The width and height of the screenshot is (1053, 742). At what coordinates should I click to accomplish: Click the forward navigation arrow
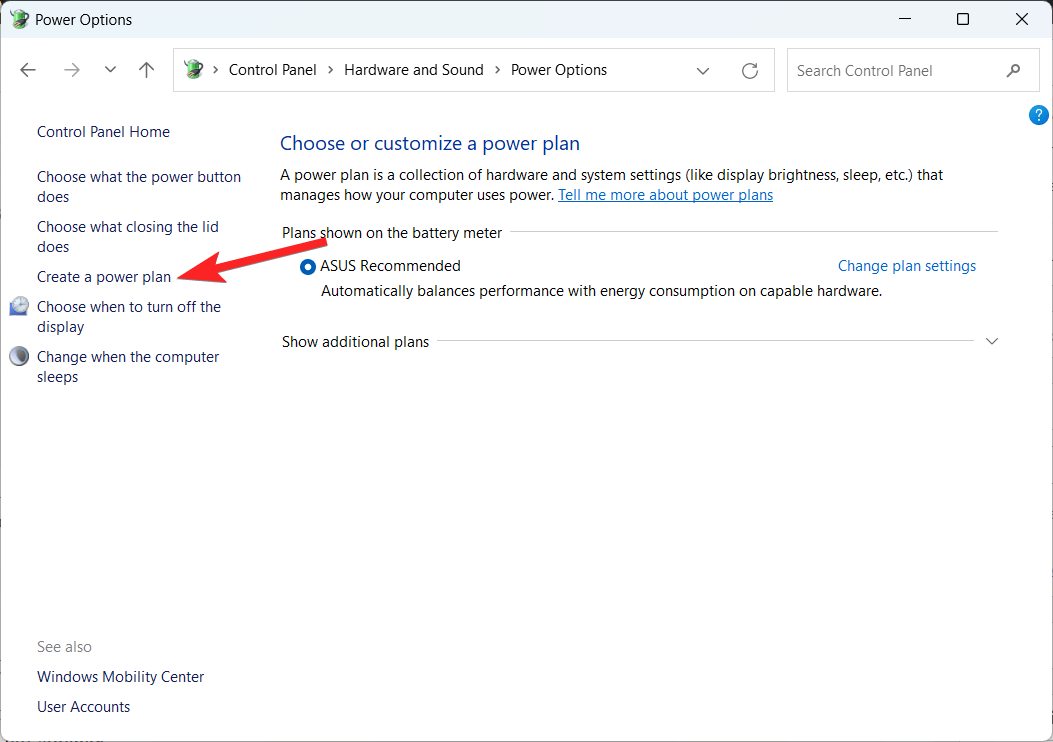[x=71, y=69]
